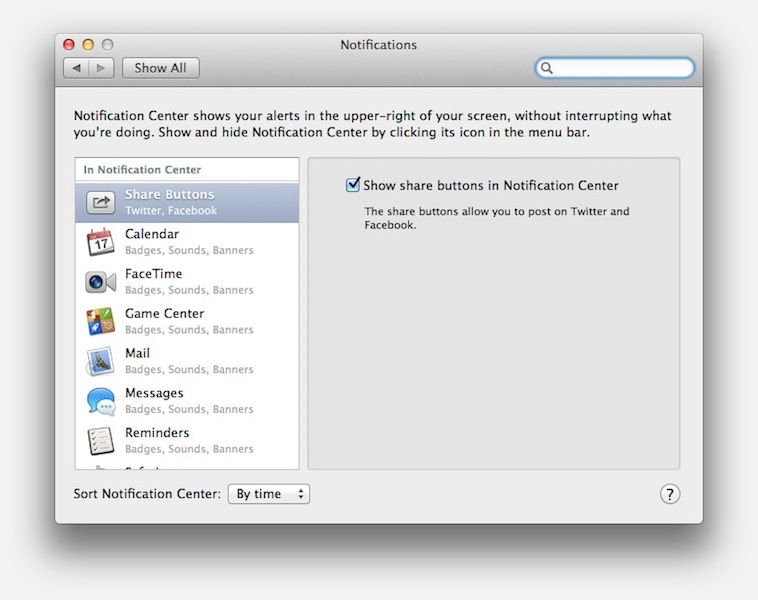Open the Sort Notification Center dropdown

[x=269, y=494]
